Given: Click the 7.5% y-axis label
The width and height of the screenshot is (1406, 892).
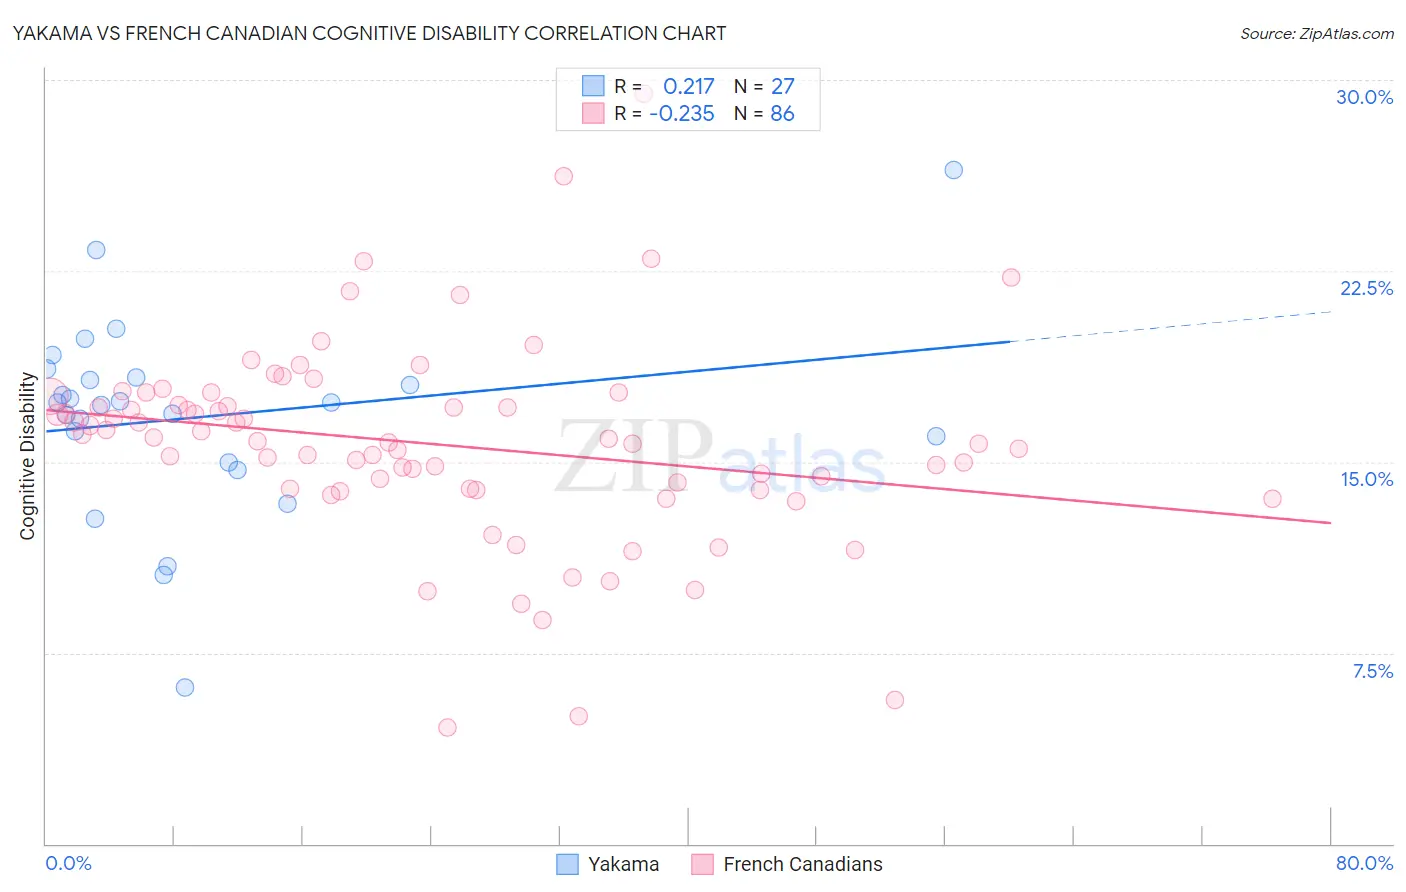Looking at the screenshot, I should (x=1372, y=671).
